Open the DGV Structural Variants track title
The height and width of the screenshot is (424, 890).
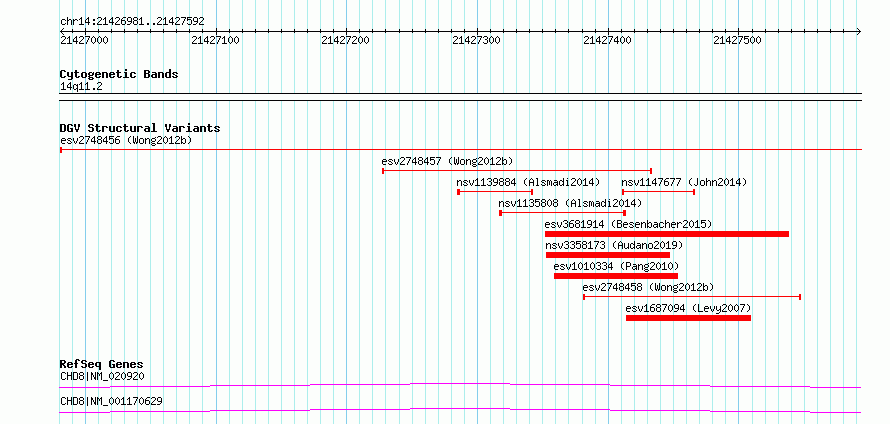[140, 128]
